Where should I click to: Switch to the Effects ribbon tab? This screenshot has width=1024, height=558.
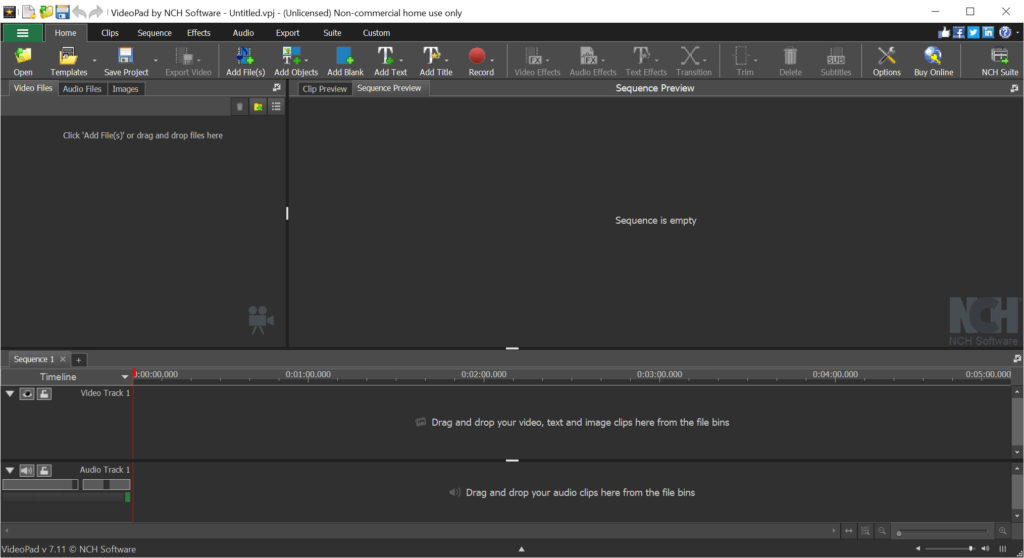pos(199,33)
